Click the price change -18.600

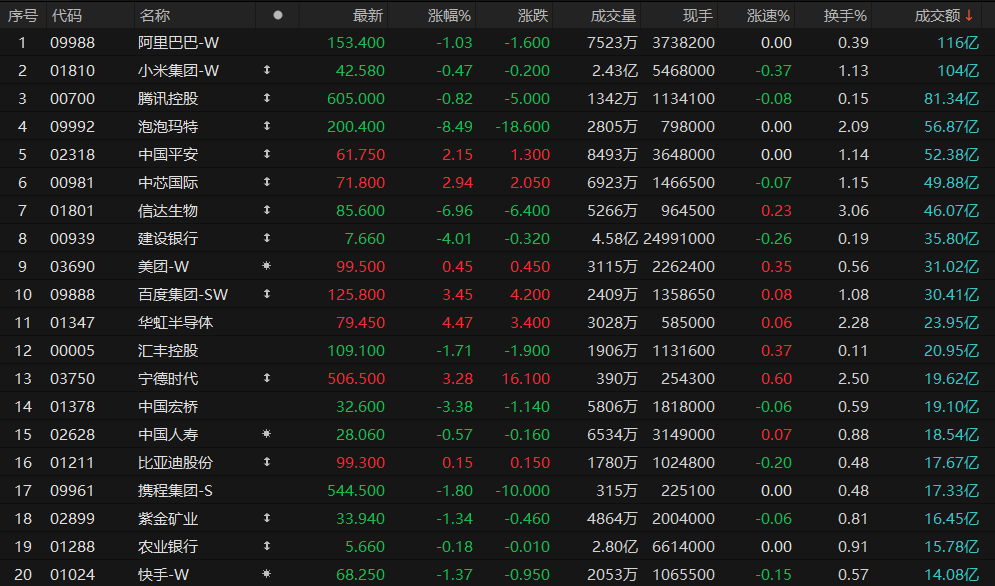523,126
